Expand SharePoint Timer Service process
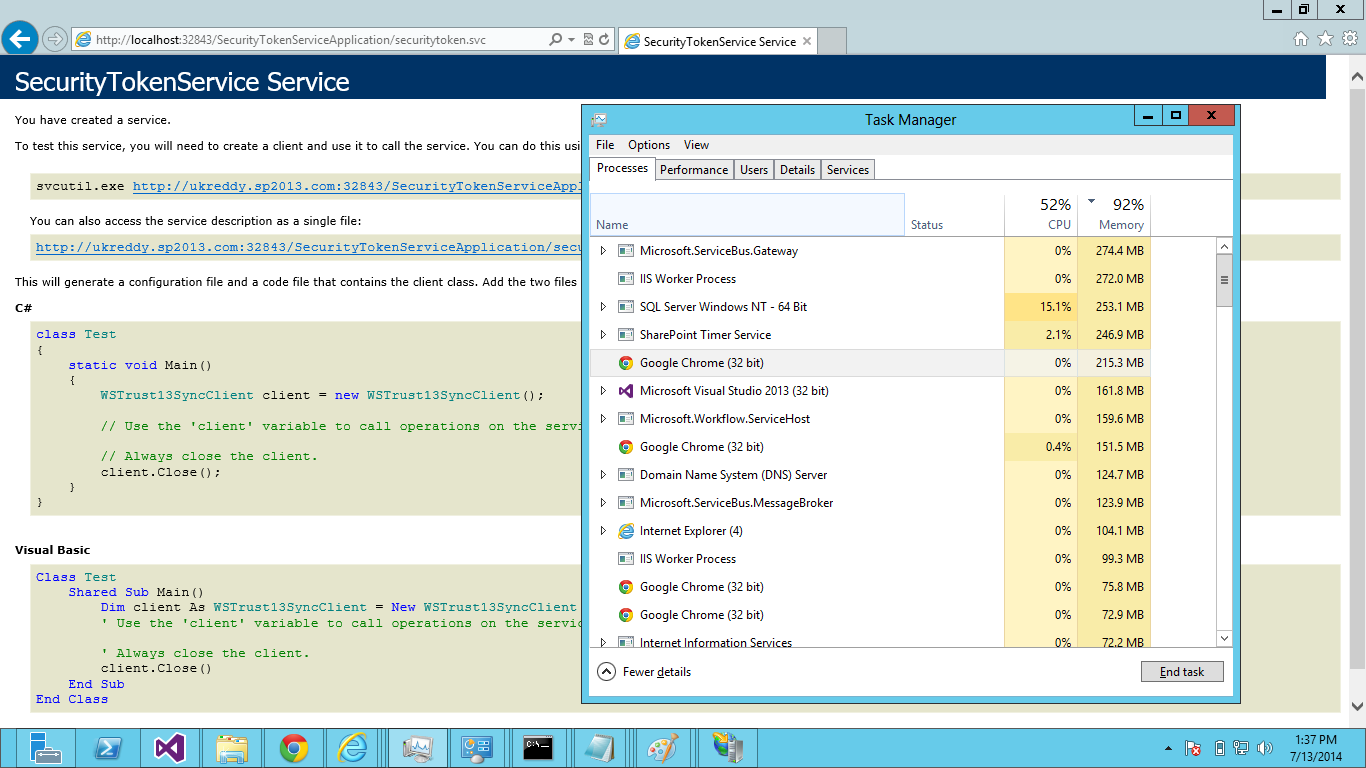 pos(603,335)
